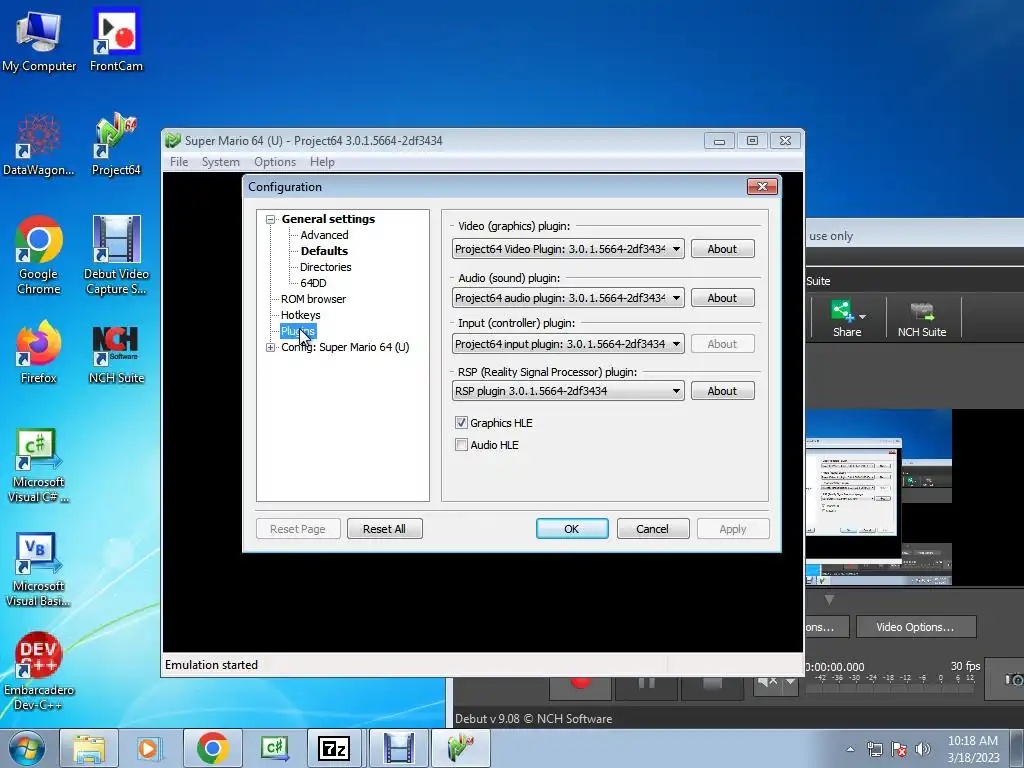The width and height of the screenshot is (1024, 768).
Task: Click NCH Suite icon in Debut toolbar
Action: coord(921,318)
